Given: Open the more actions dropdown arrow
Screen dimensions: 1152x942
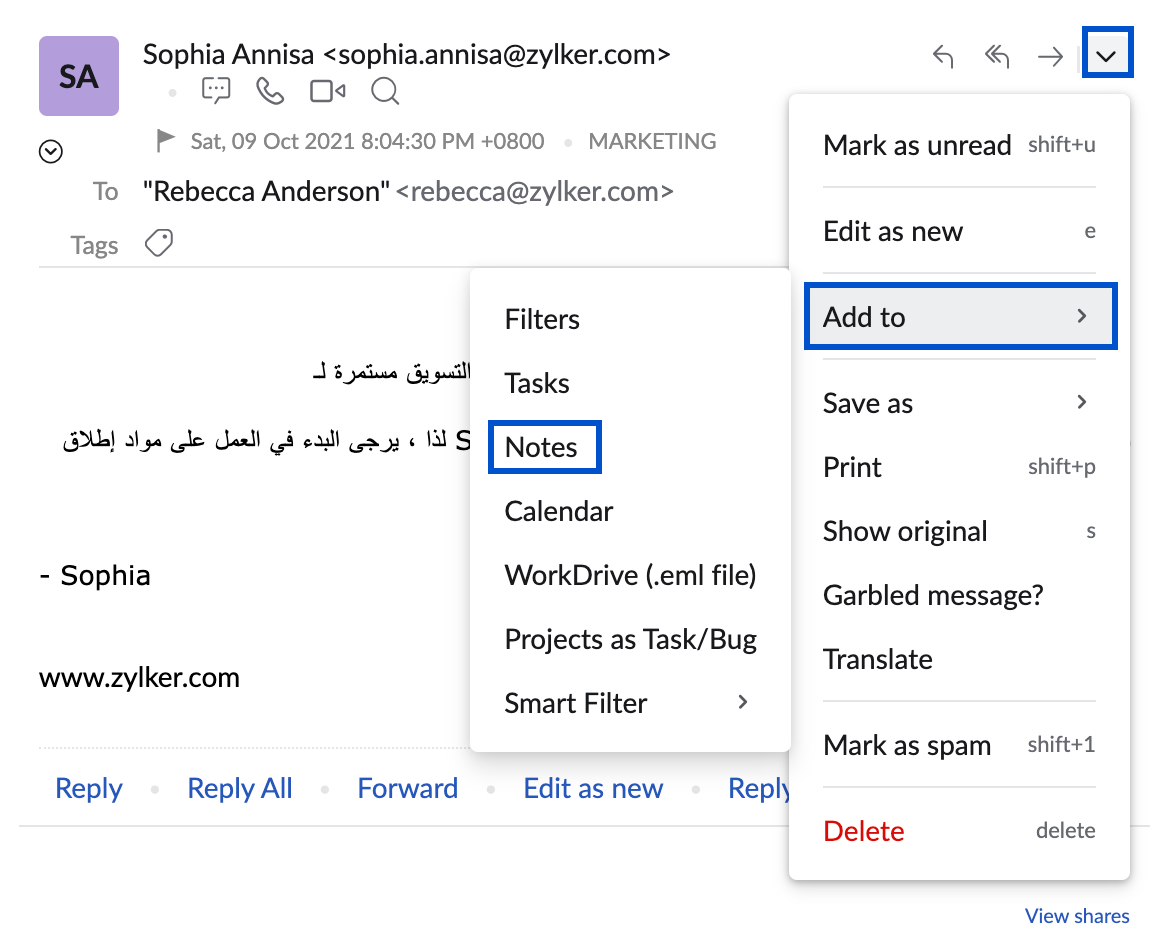Looking at the screenshot, I should click(1106, 56).
